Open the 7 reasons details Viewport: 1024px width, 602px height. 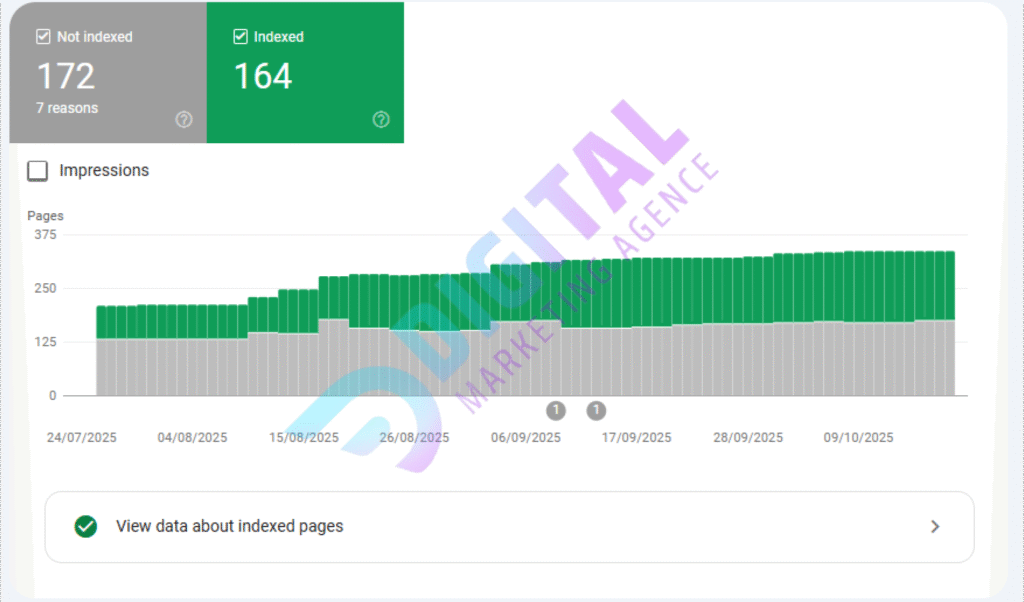67,108
